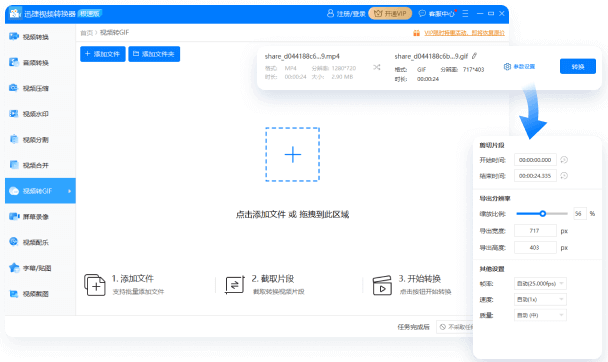Viewport: 608px width, 362px height.
Task: Click the 导出高度 field showing 403
Action: pos(535,247)
